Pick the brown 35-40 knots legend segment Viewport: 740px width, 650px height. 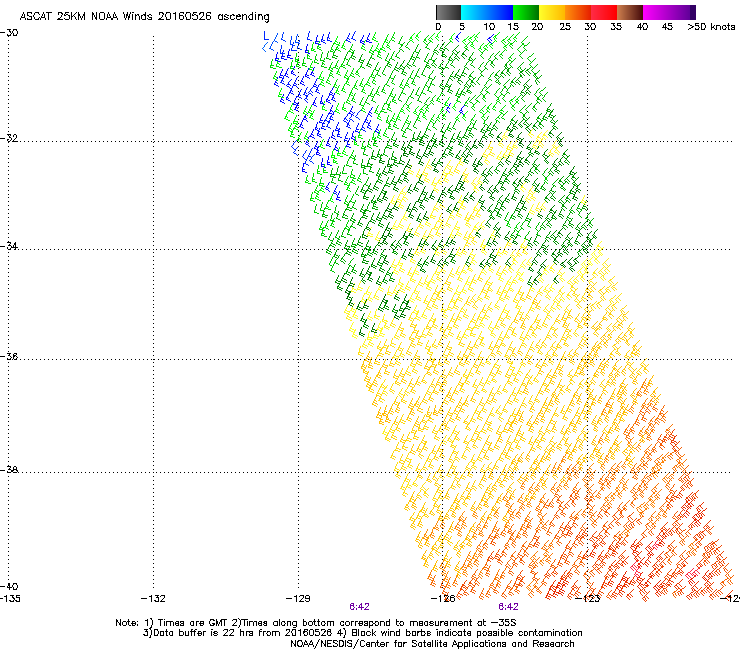click(x=630, y=12)
